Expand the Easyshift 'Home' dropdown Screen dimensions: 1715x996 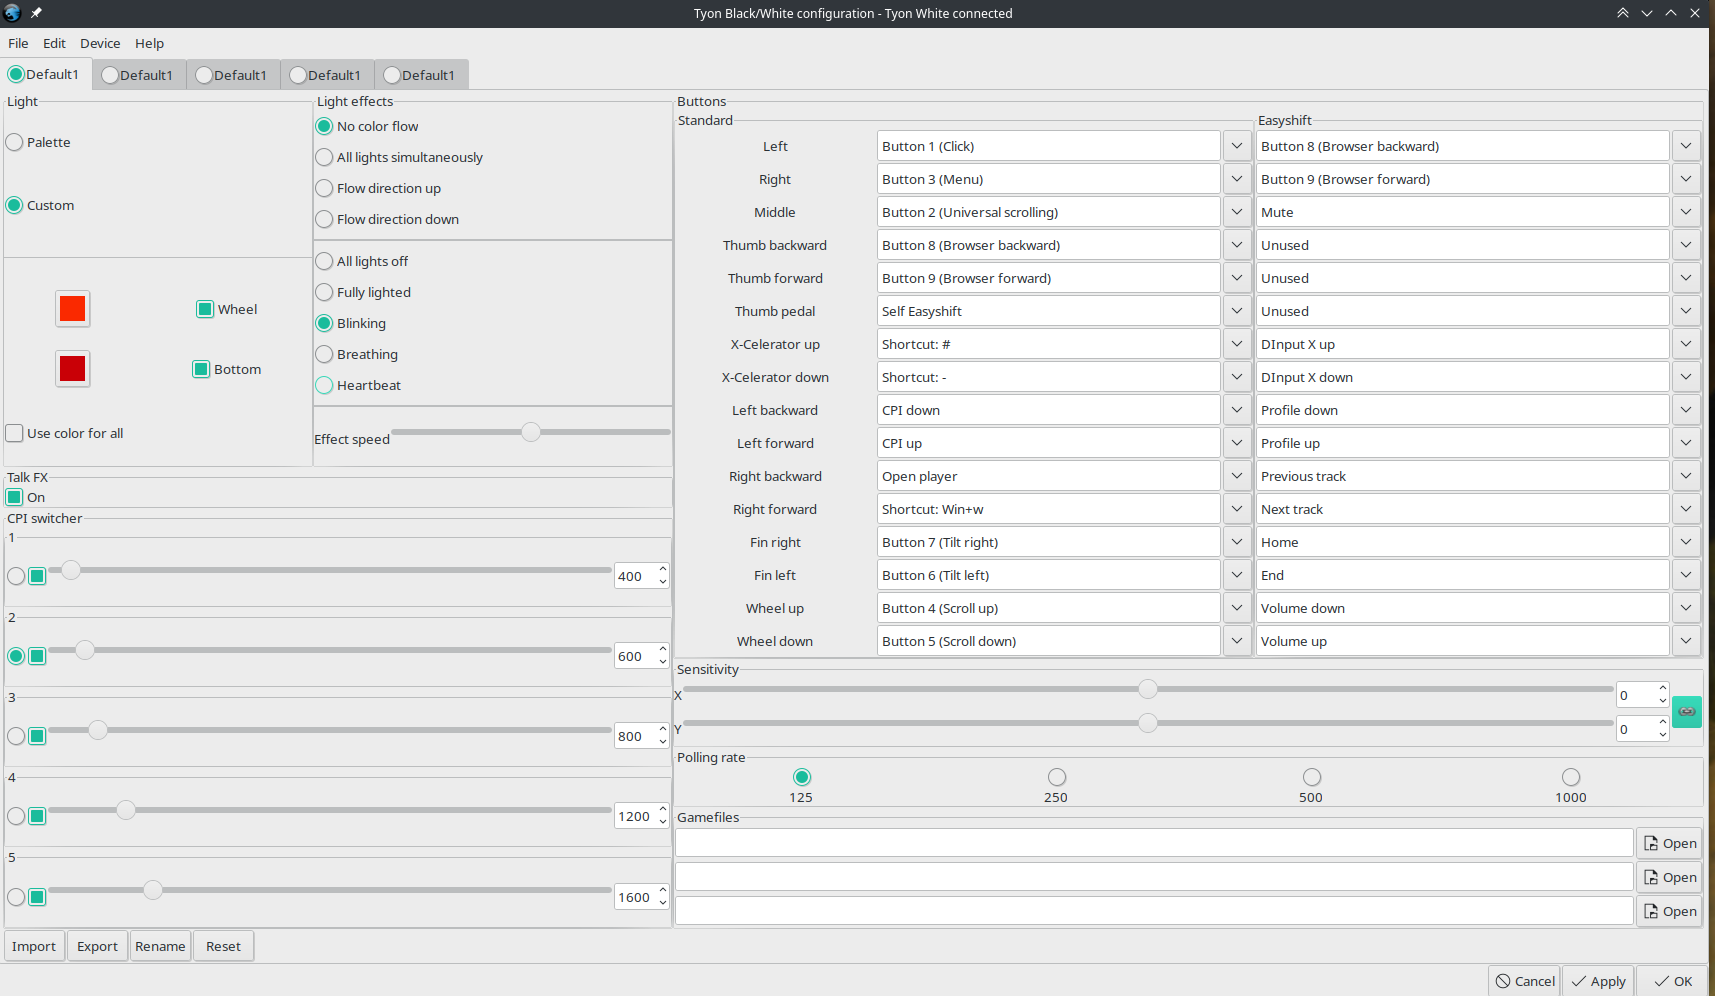coord(1686,542)
